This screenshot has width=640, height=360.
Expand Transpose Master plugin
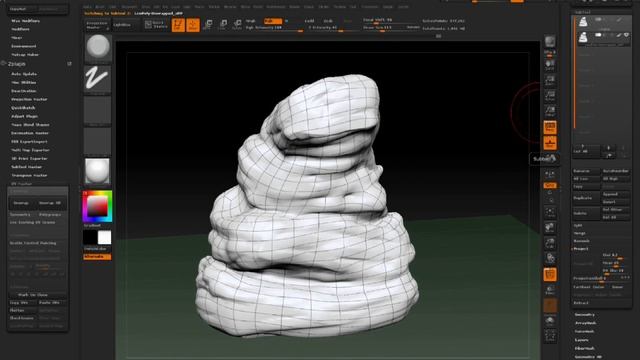pyautogui.click(x=29, y=176)
